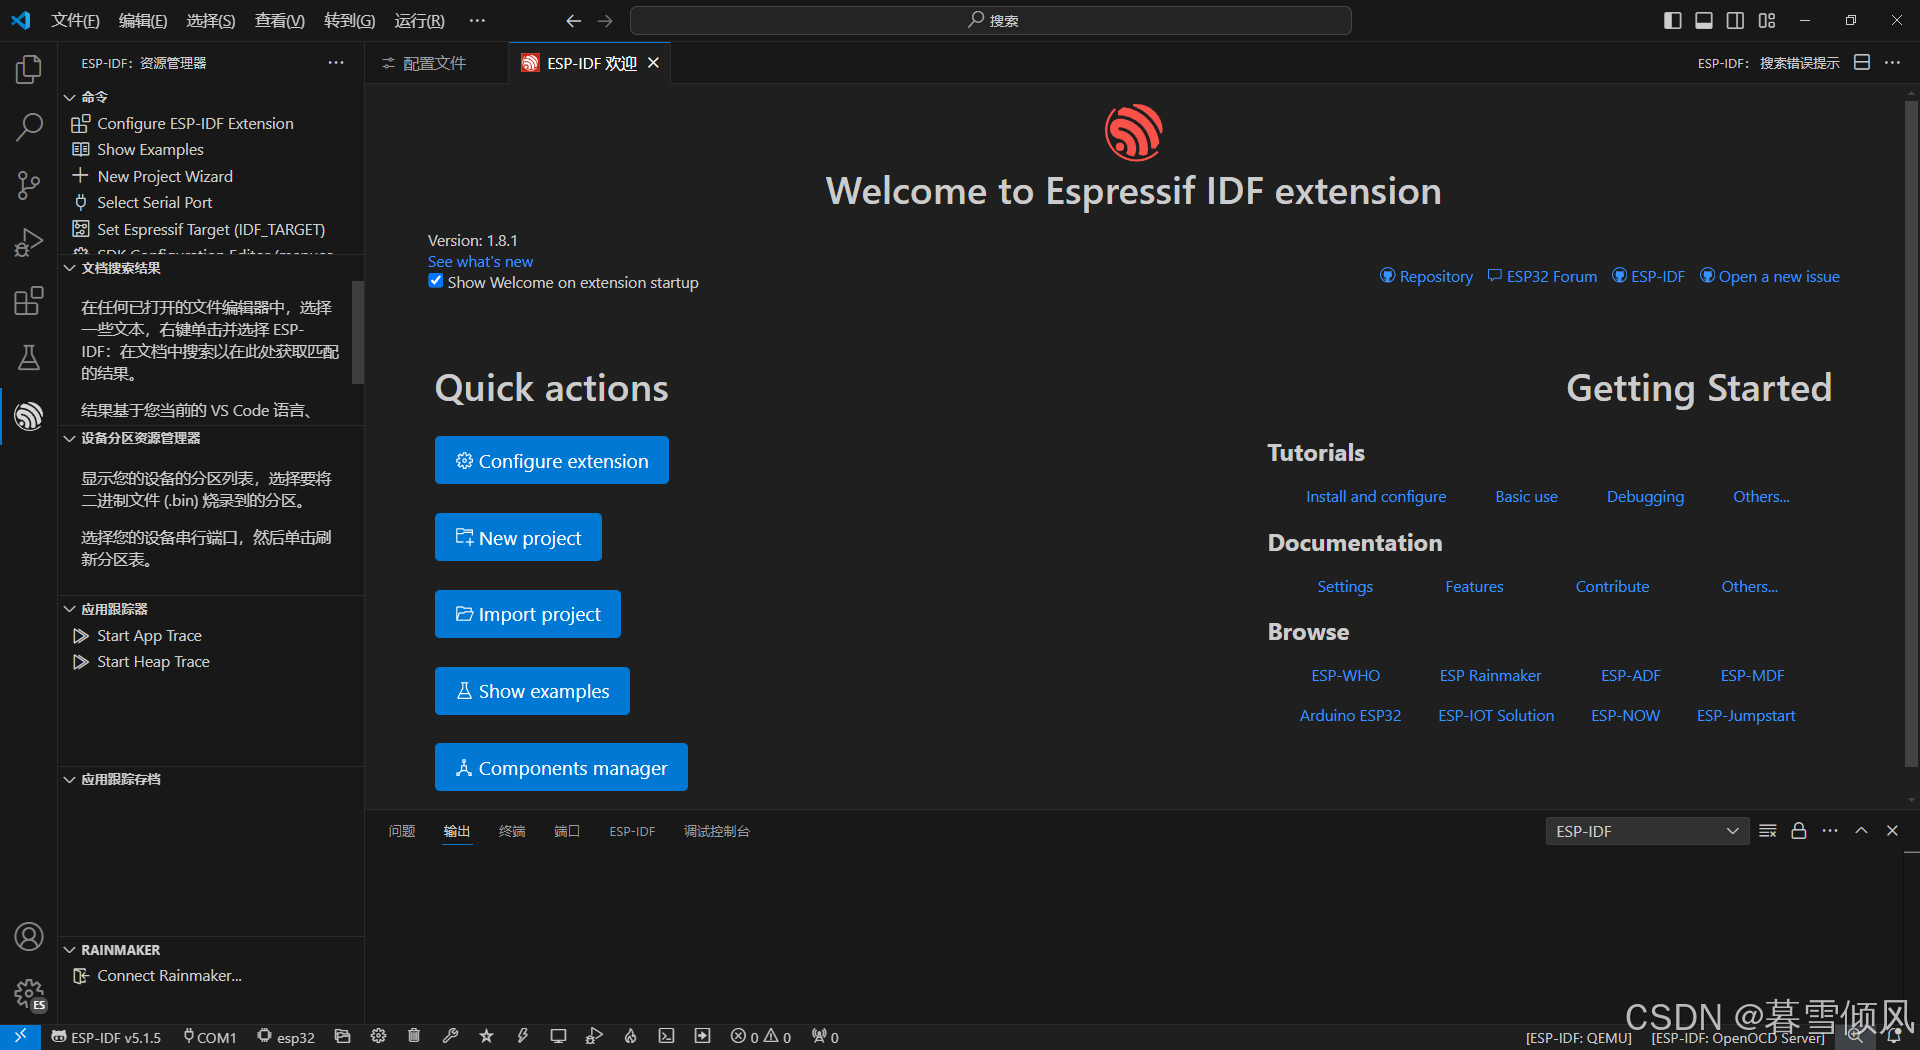Switch to the 问题 panel tab
Image resolution: width=1920 pixels, height=1050 pixels.
pos(402,831)
